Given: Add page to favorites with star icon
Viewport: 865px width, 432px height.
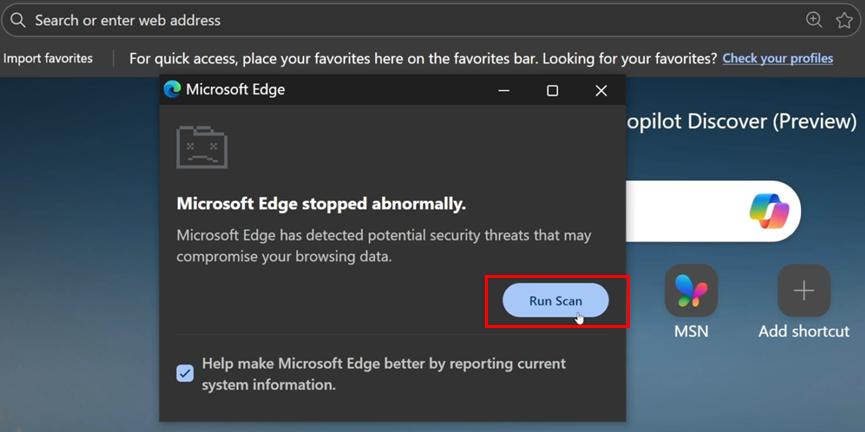Looking at the screenshot, I should coord(844,20).
